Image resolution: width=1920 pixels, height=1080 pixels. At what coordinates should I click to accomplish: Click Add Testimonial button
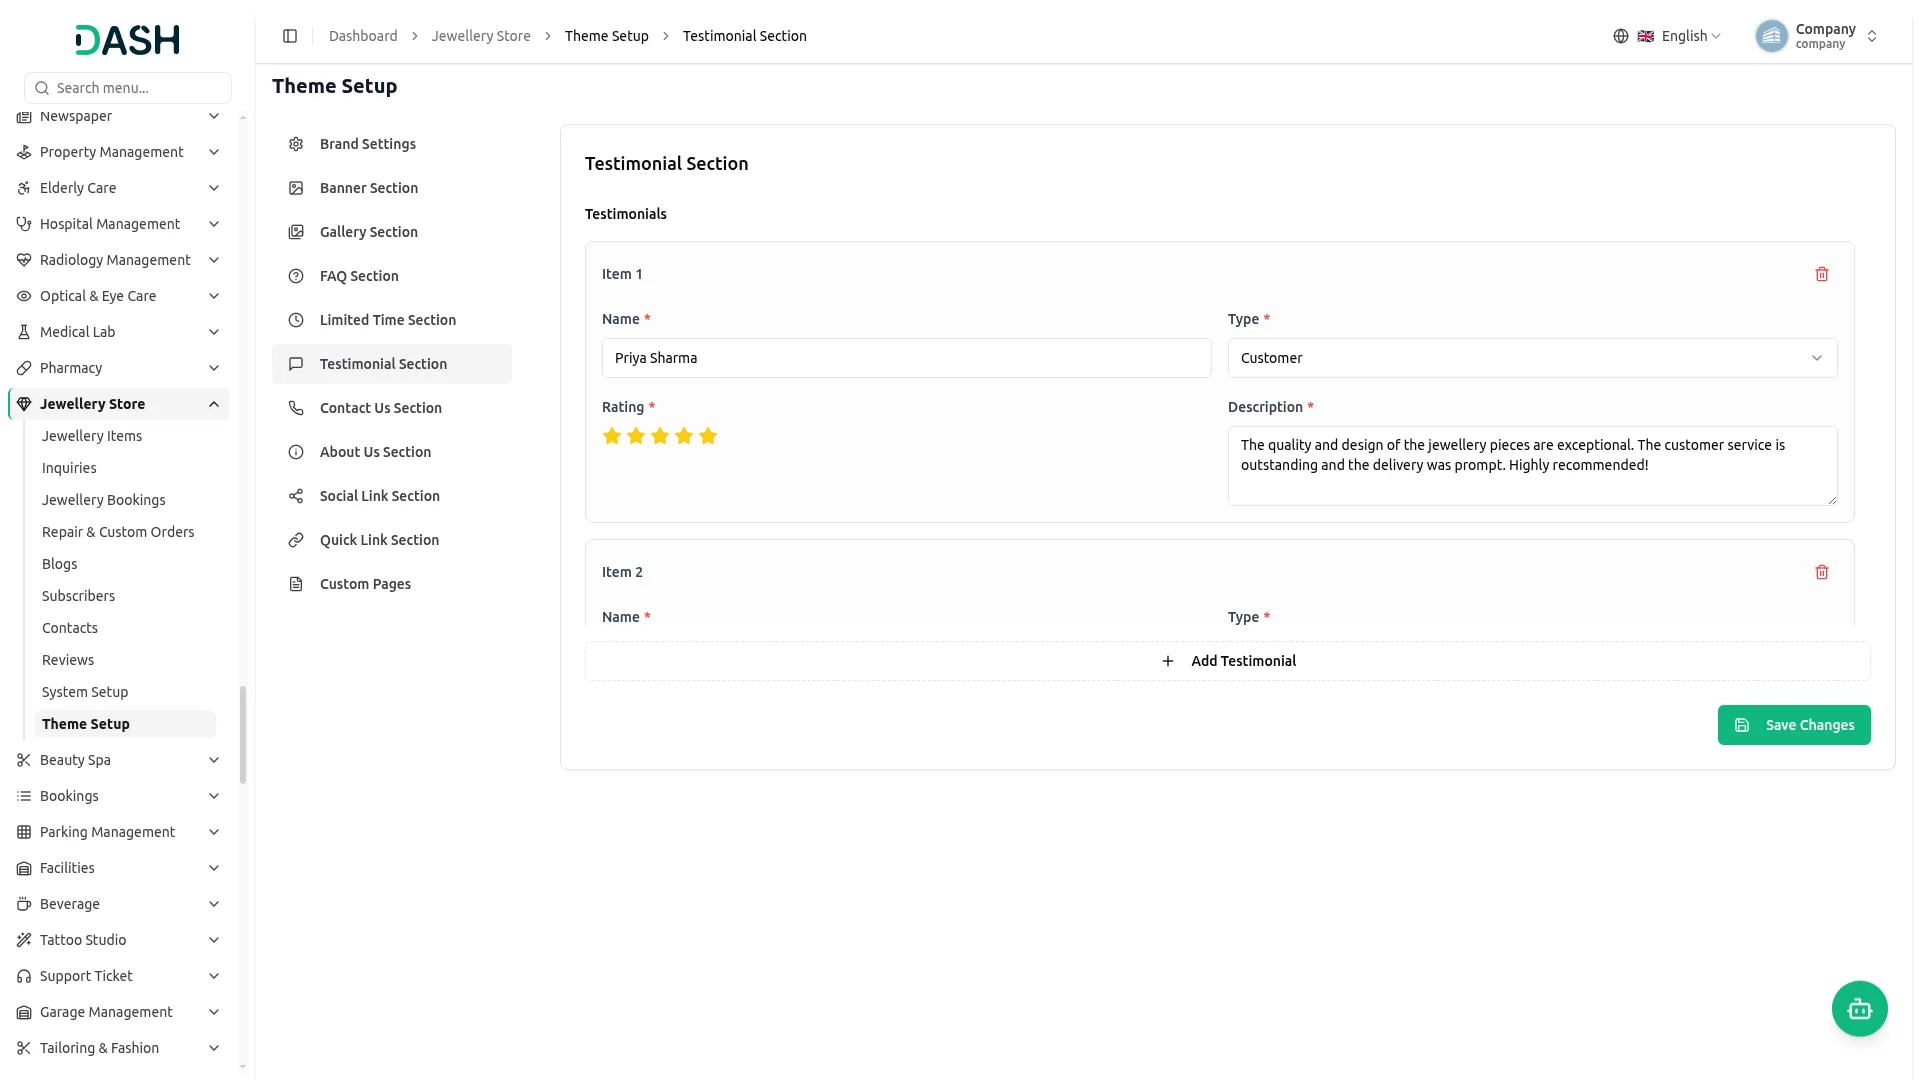pos(1227,661)
